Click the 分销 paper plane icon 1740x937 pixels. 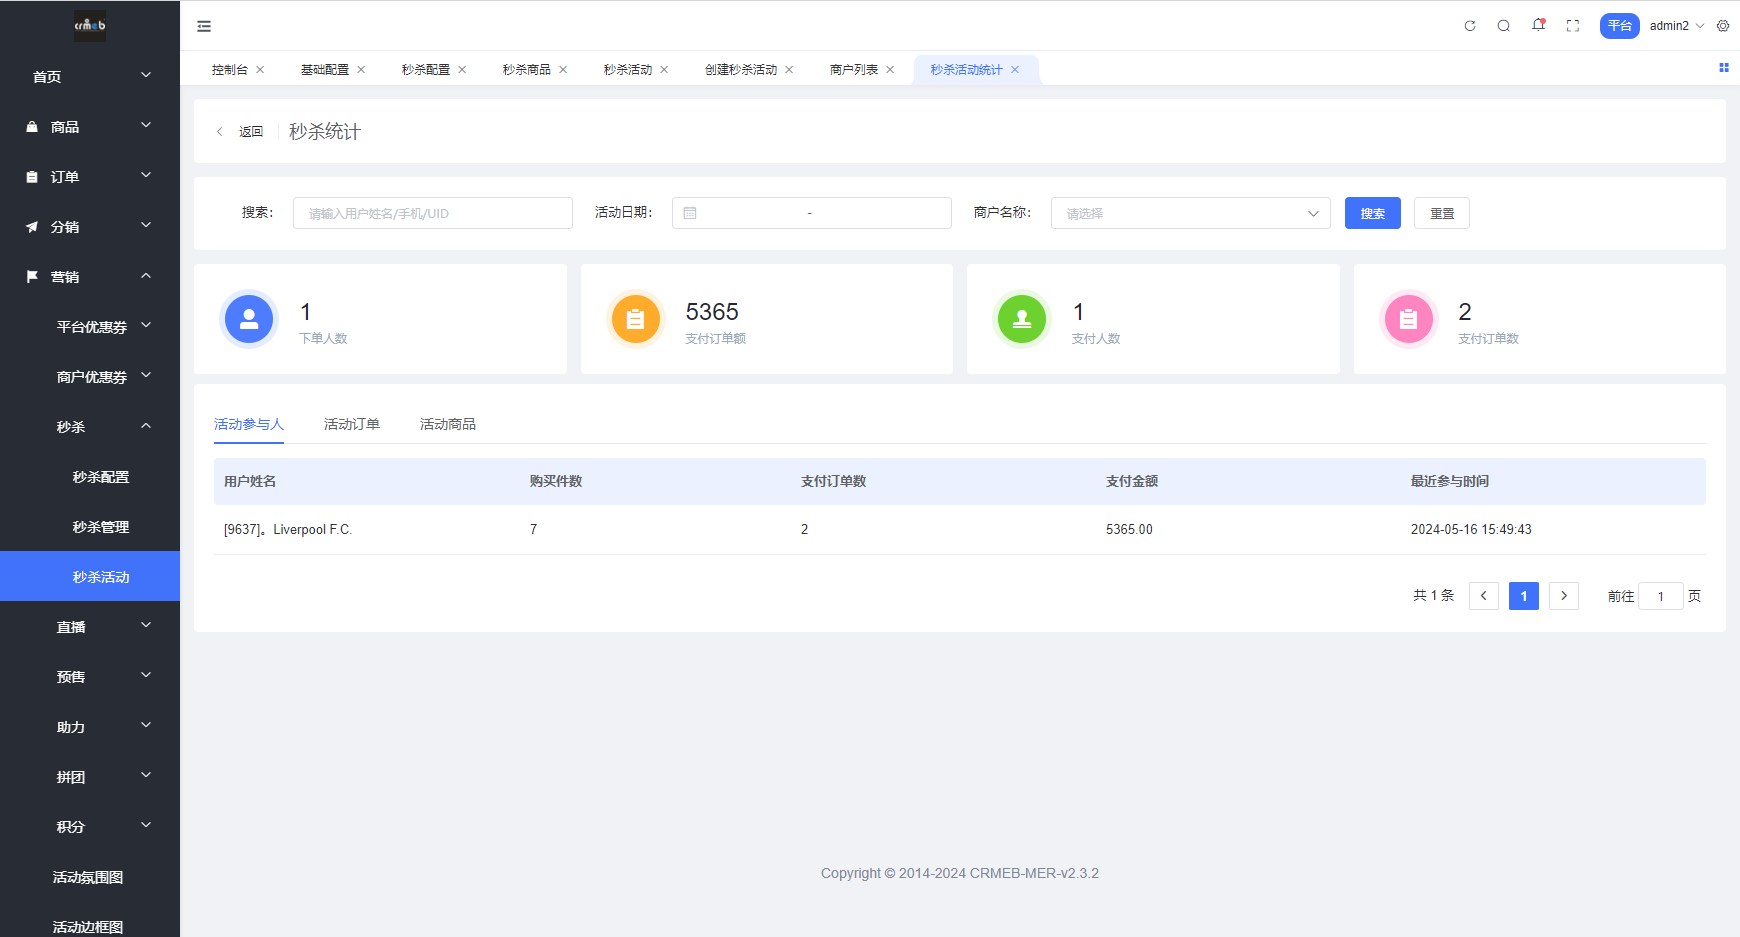click(x=32, y=227)
